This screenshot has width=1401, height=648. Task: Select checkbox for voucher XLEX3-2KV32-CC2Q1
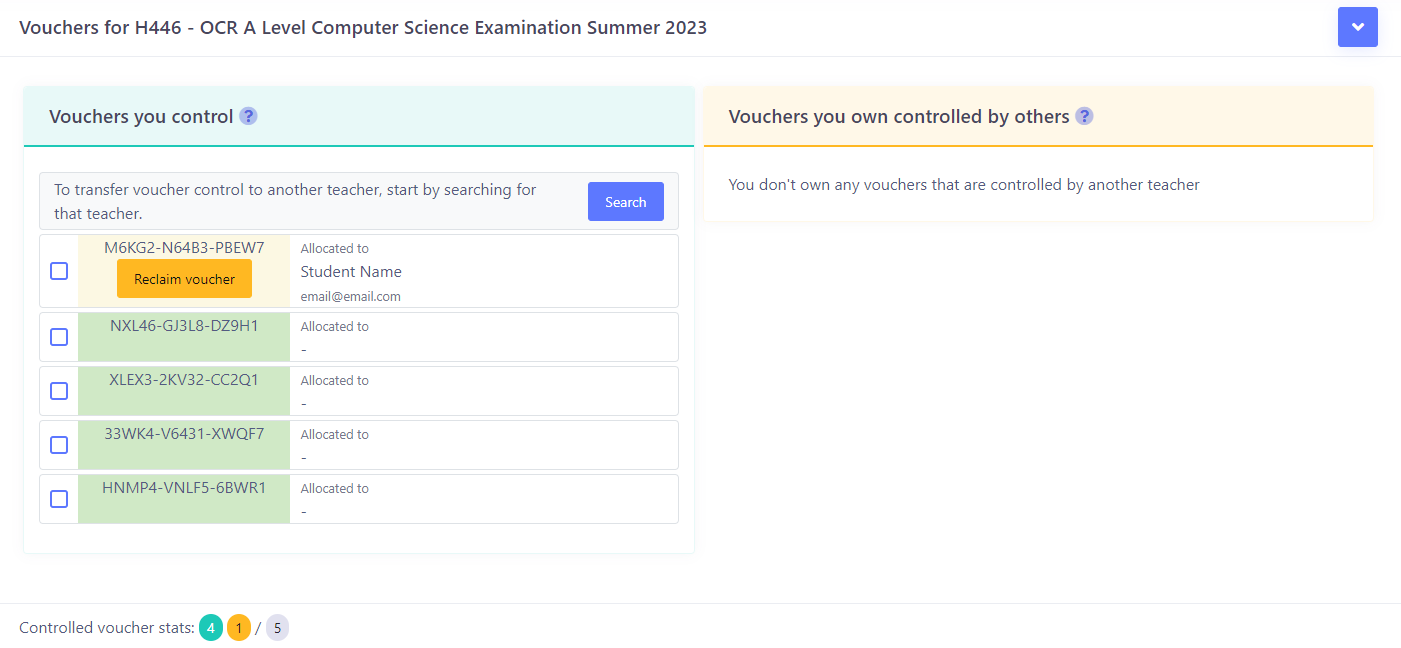coord(59,391)
